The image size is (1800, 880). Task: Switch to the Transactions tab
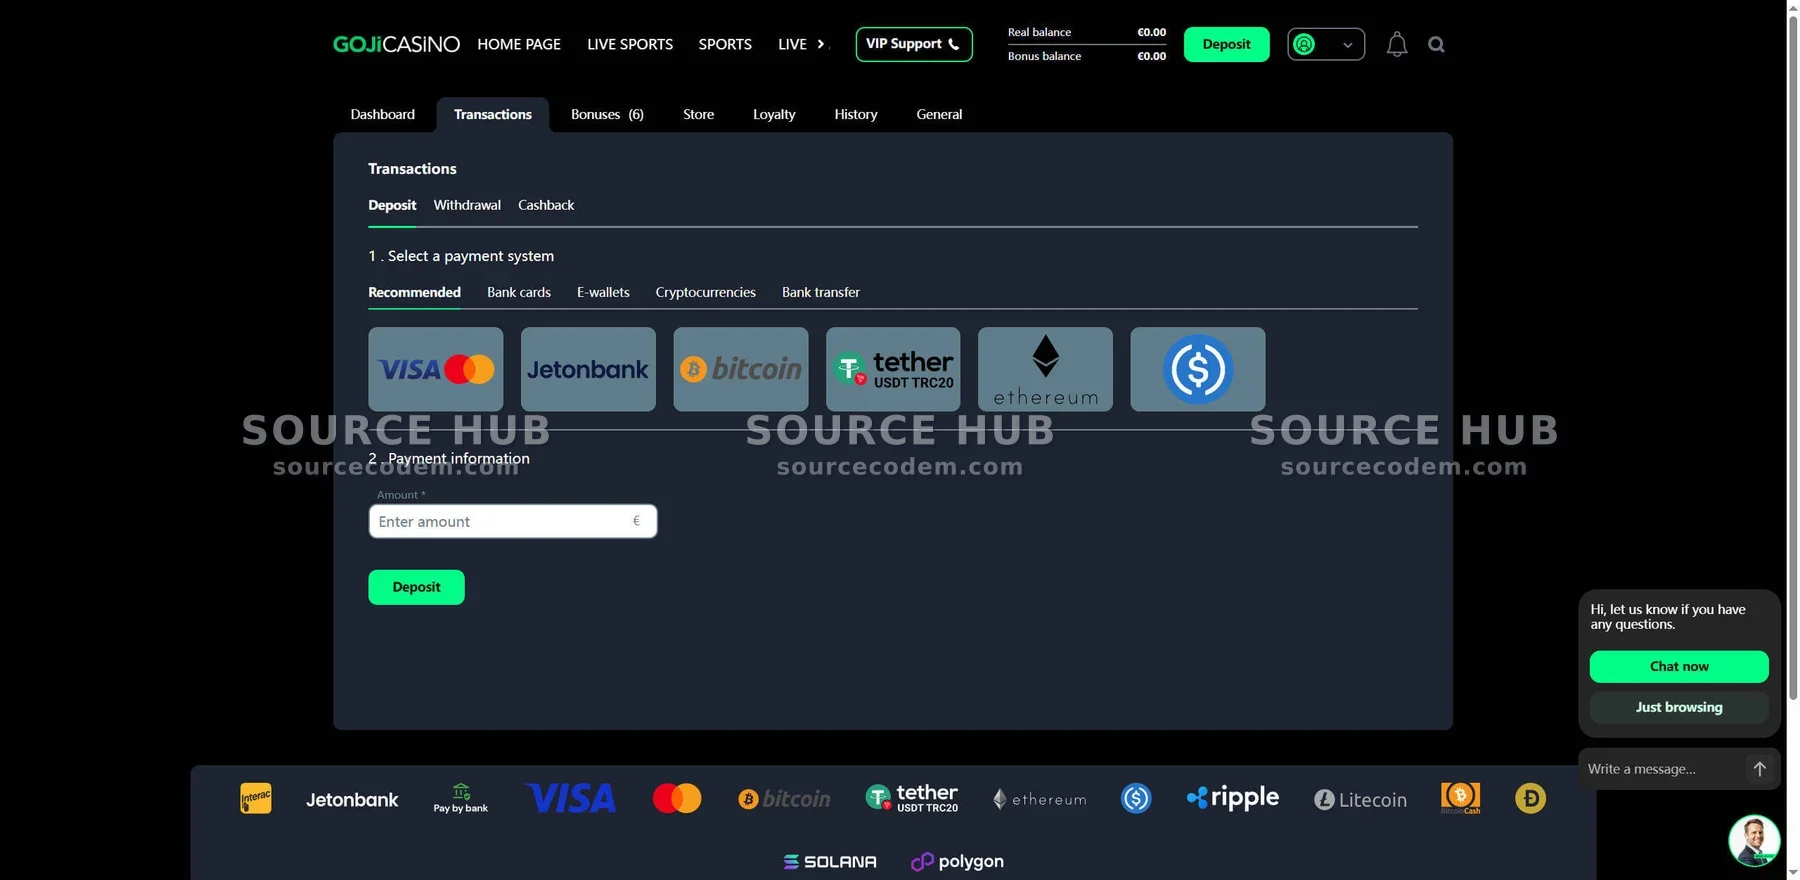pos(493,114)
